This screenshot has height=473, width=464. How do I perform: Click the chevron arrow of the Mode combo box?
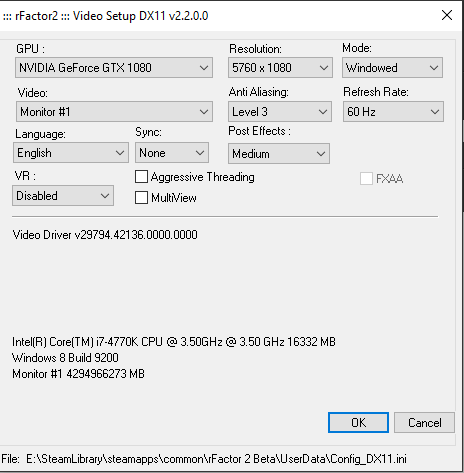click(x=434, y=68)
